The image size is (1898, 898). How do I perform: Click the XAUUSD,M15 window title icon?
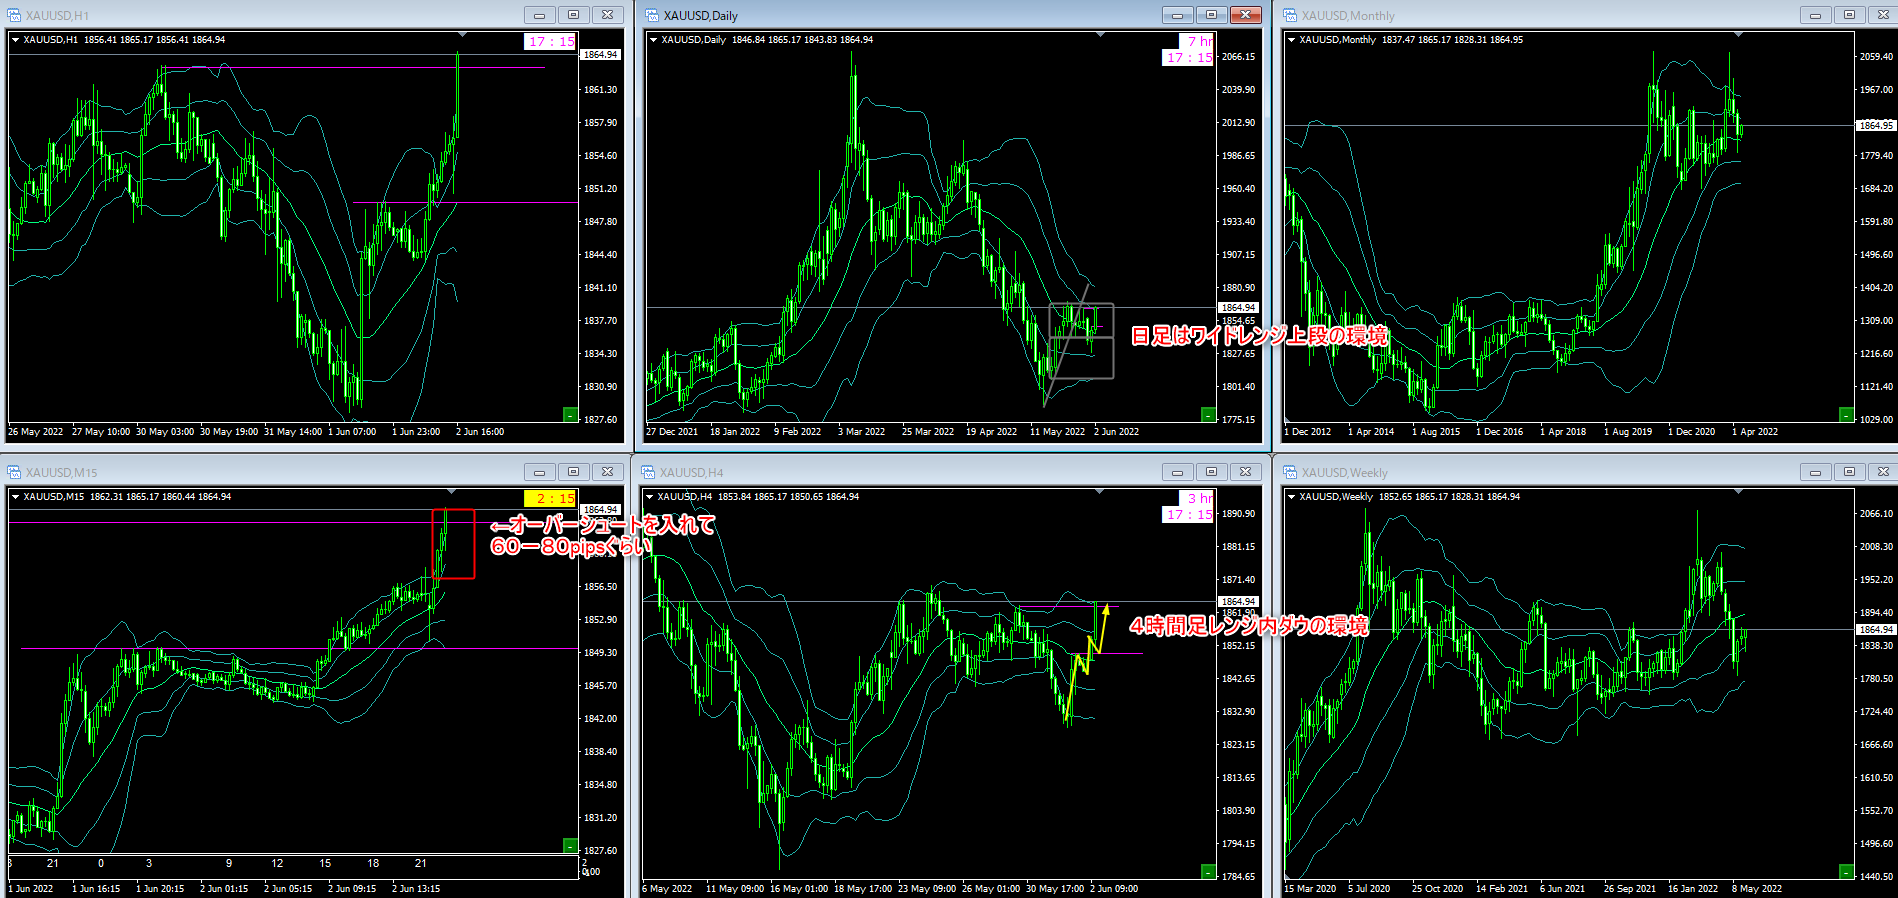(x=14, y=472)
